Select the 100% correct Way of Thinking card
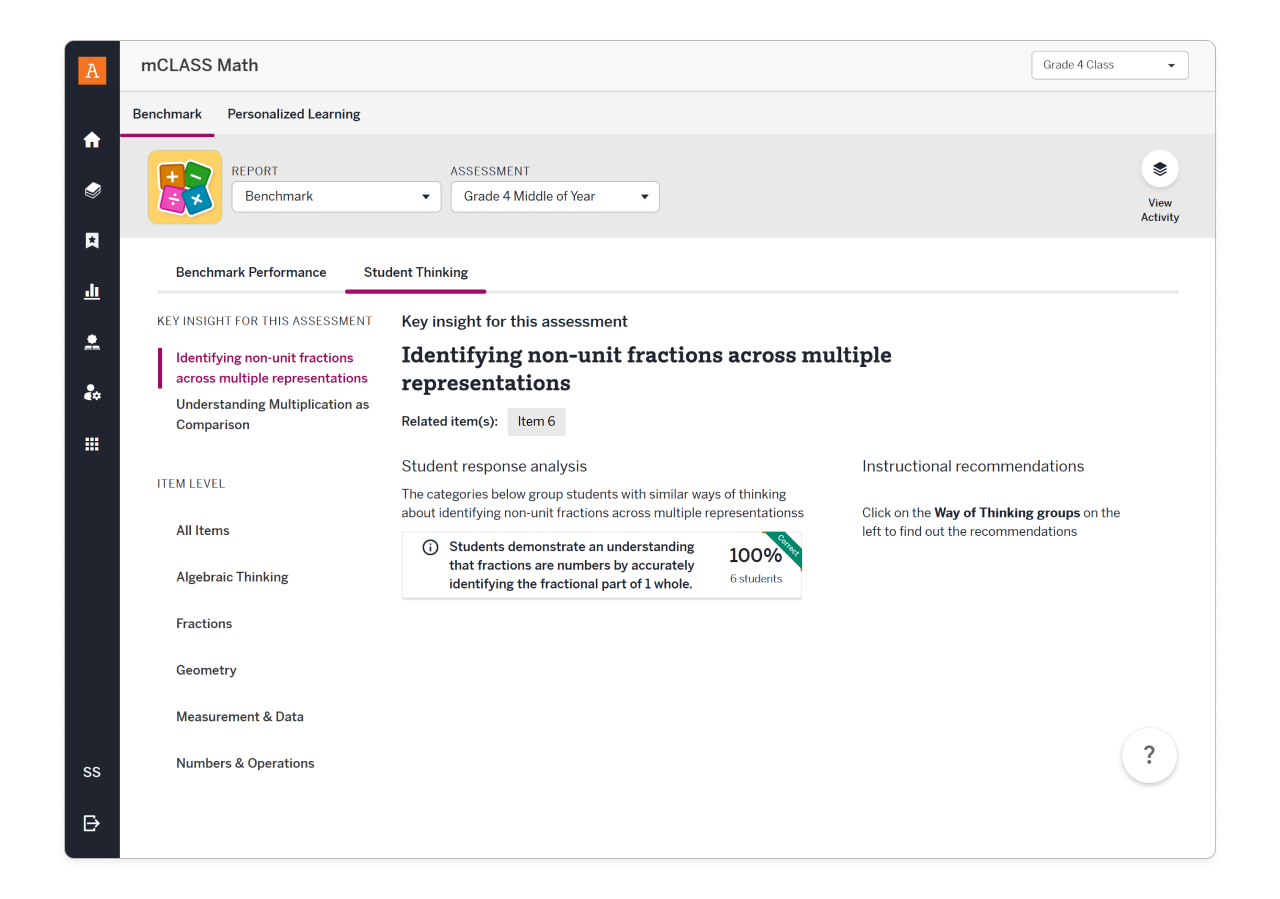Image resolution: width=1280 pixels, height=899 pixels. pyautogui.click(x=602, y=565)
